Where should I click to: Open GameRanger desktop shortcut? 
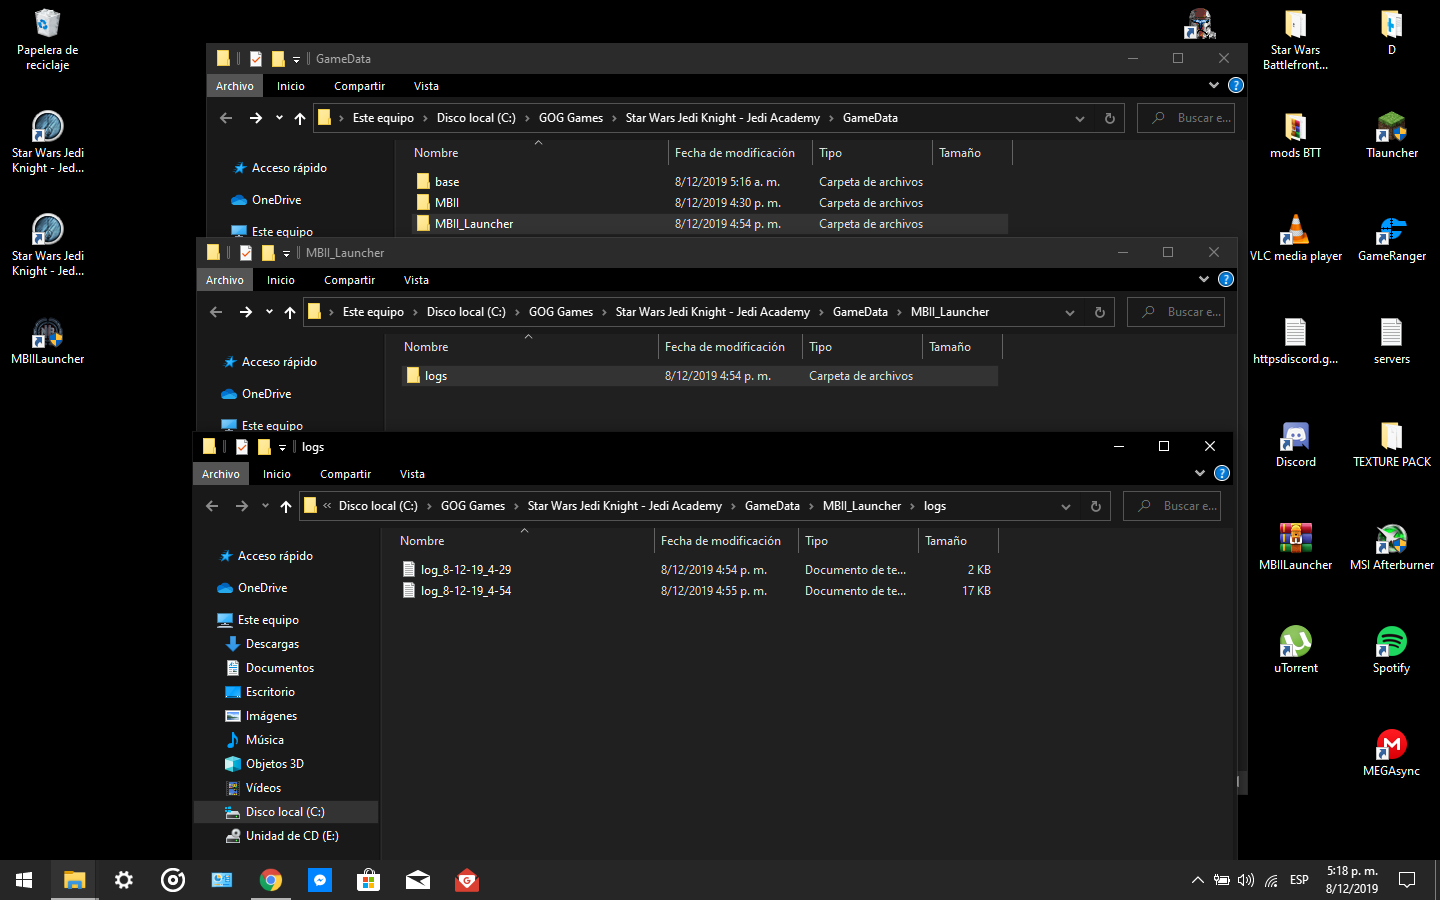[x=1391, y=231]
